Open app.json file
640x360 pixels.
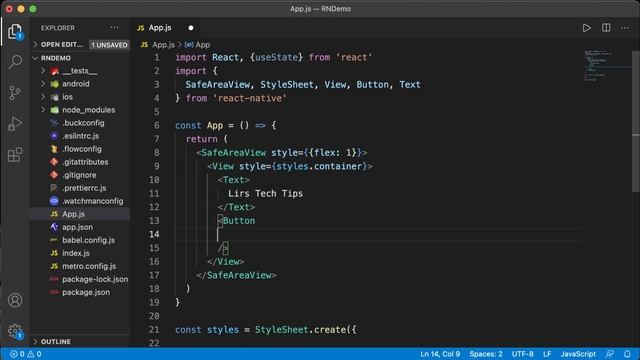tap(77, 227)
